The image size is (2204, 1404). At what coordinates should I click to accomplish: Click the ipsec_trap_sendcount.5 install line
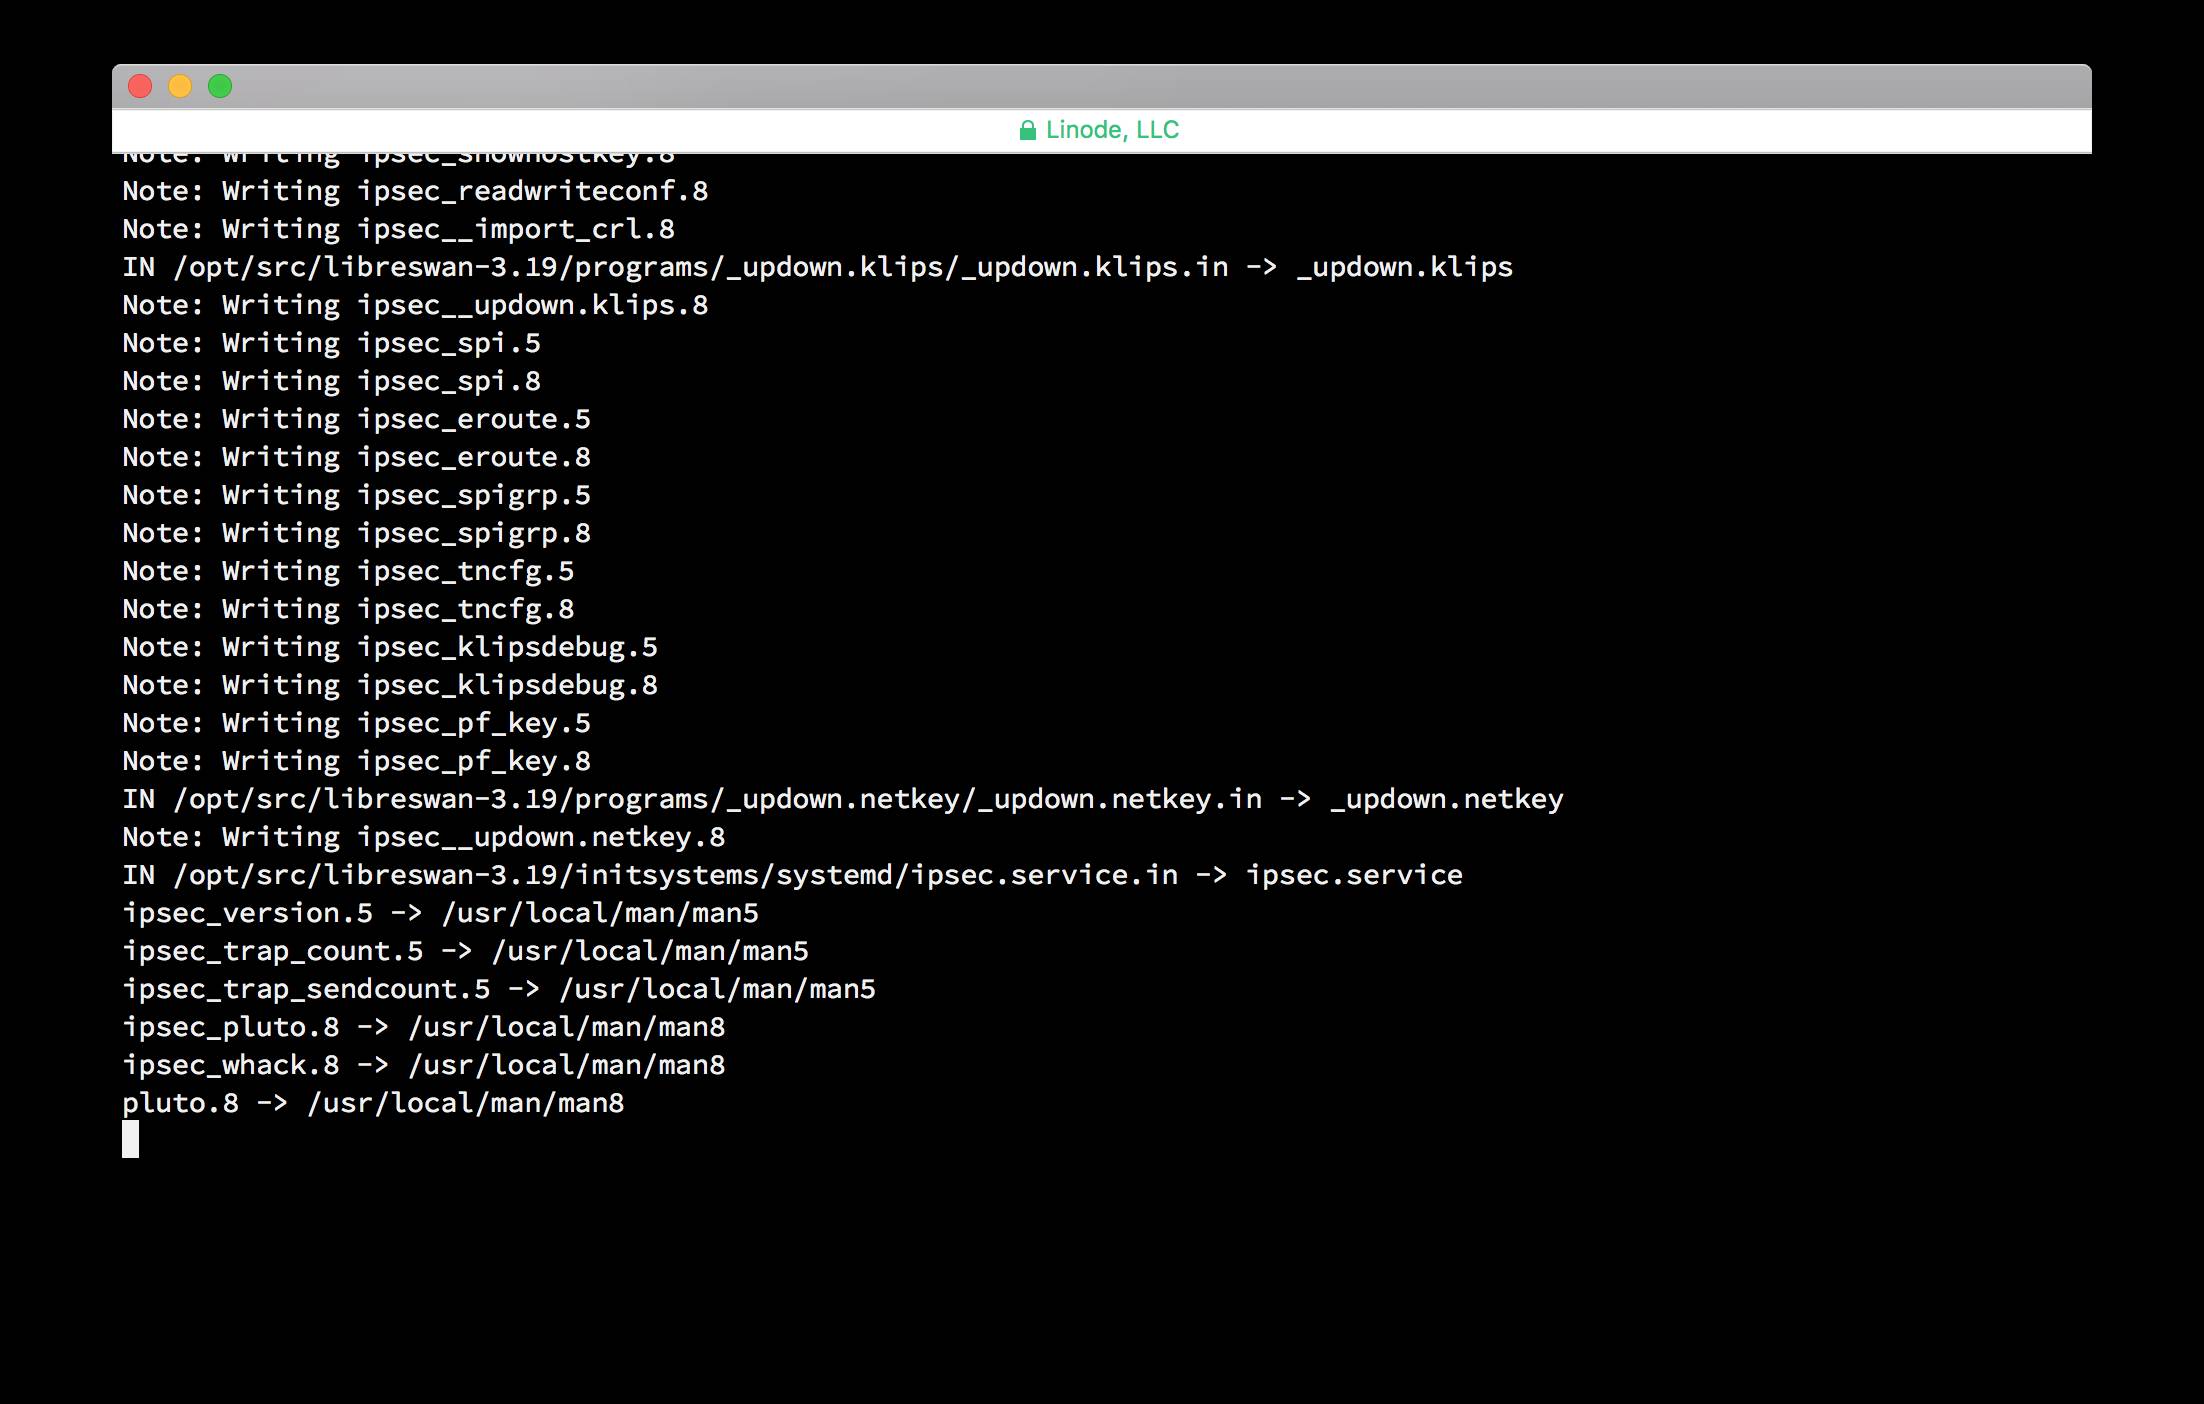pos(498,989)
